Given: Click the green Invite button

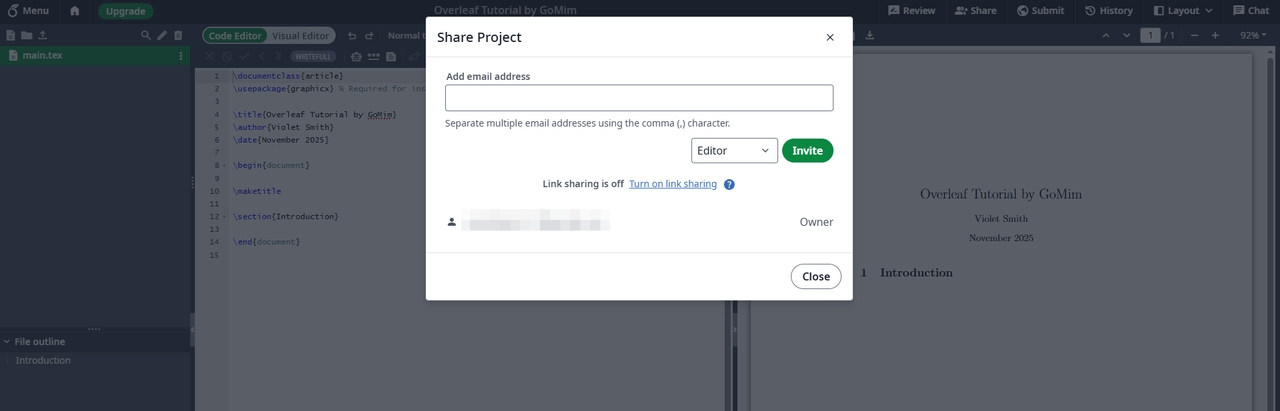Looking at the screenshot, I should 807,150.
